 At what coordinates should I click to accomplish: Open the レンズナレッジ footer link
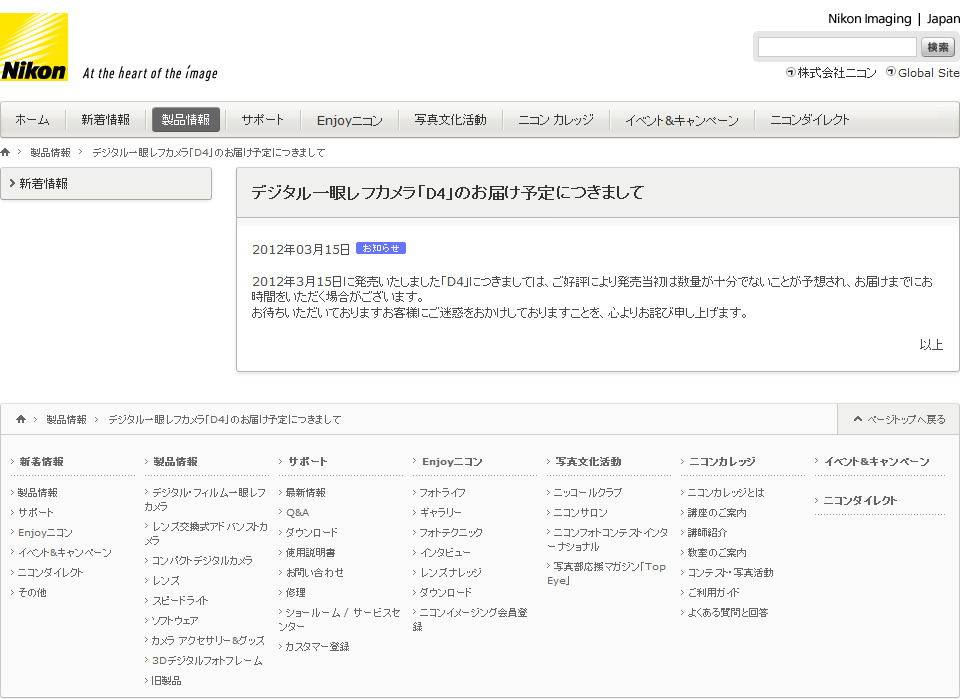(451, 573)
